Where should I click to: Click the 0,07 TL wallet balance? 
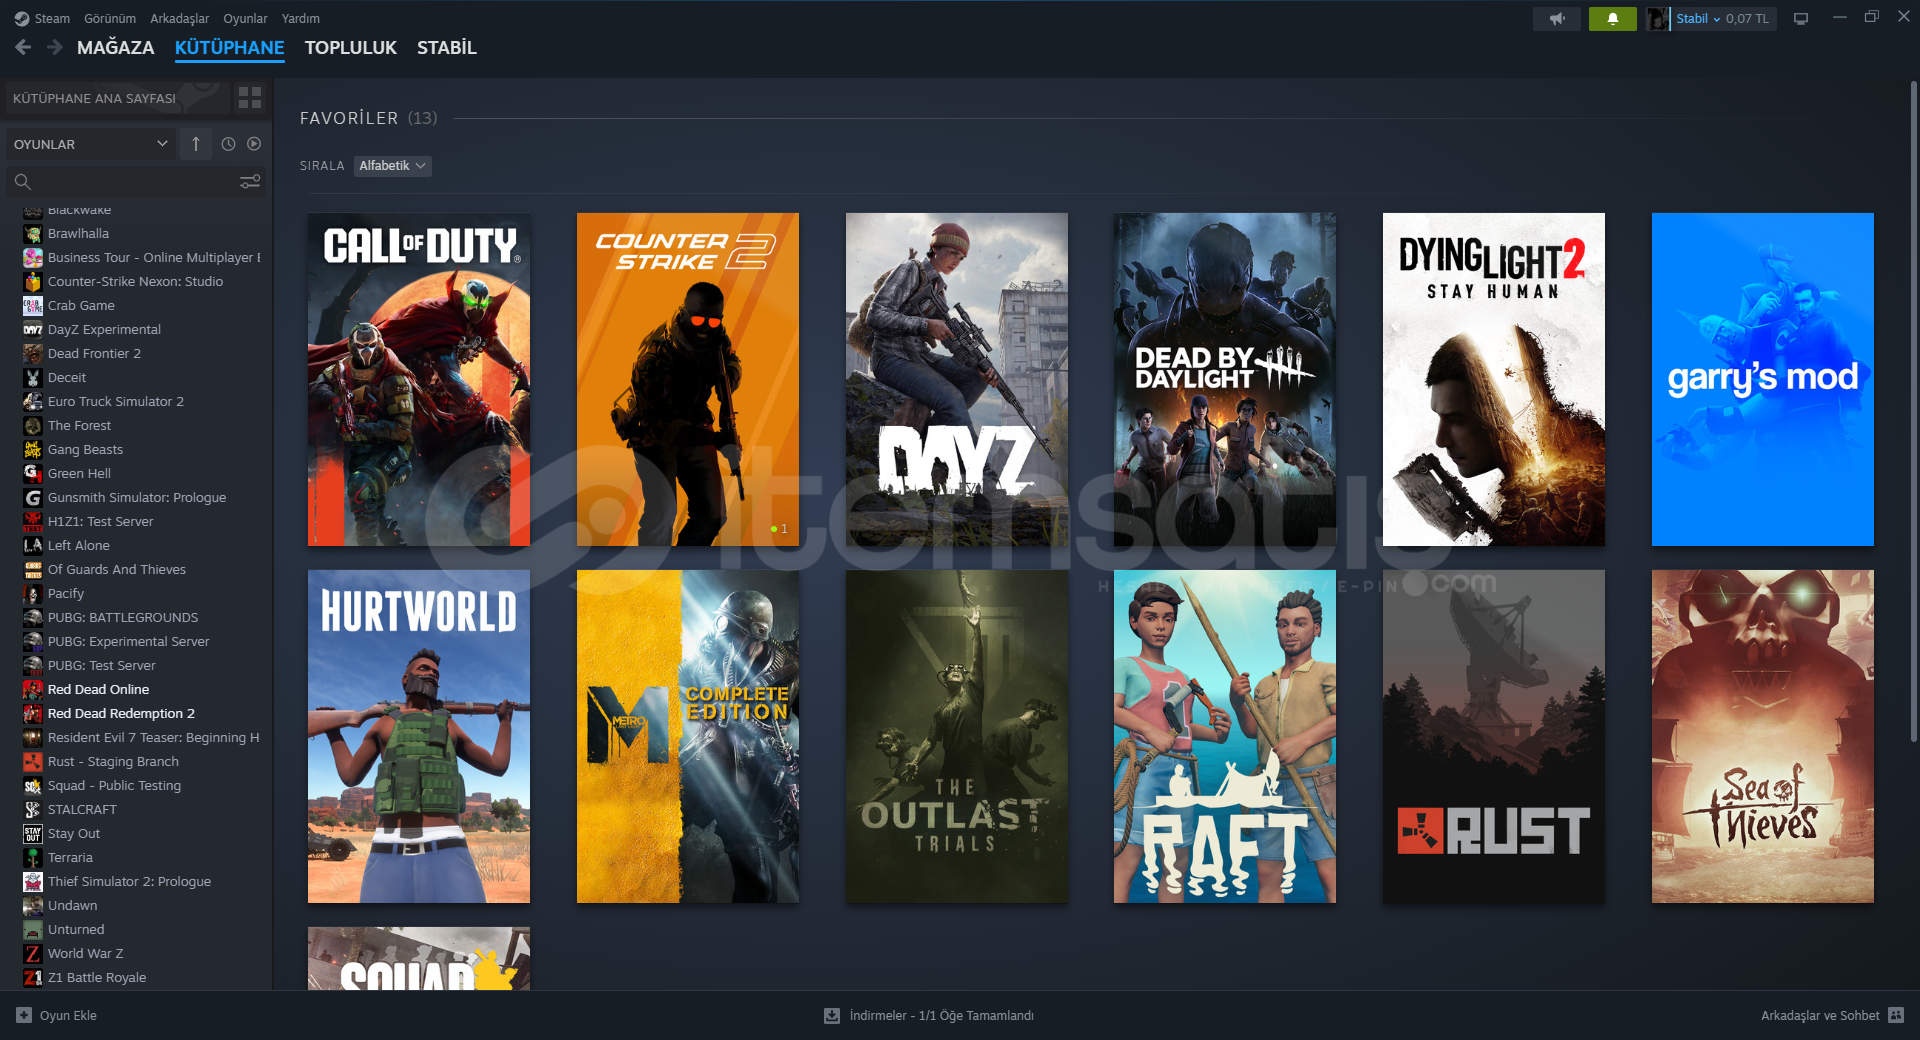pos(1747,18)
